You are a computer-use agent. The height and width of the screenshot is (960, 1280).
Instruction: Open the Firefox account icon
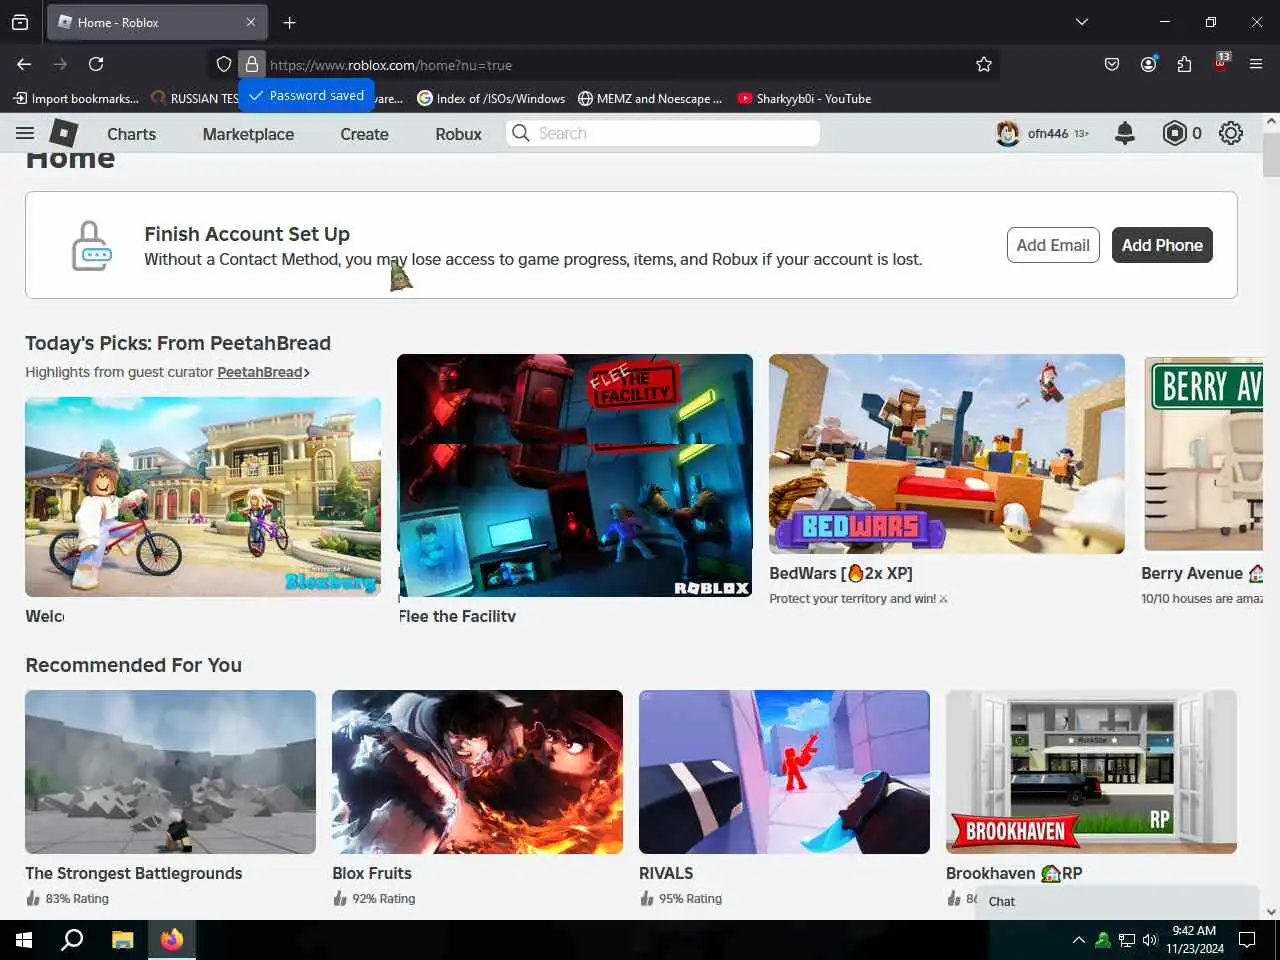click(1148, 64)
